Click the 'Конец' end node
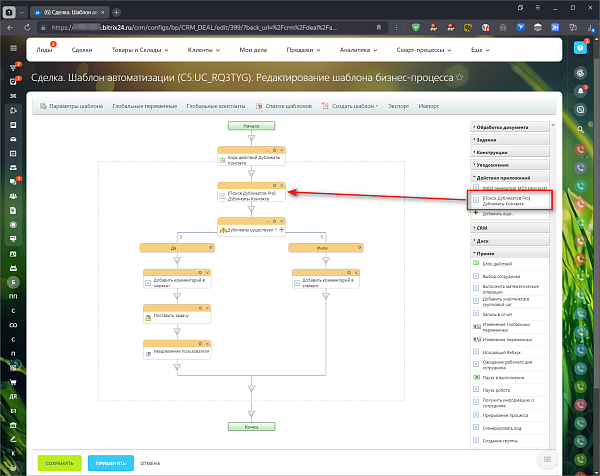This screenshot has height=476, width=600. [251, 427]
